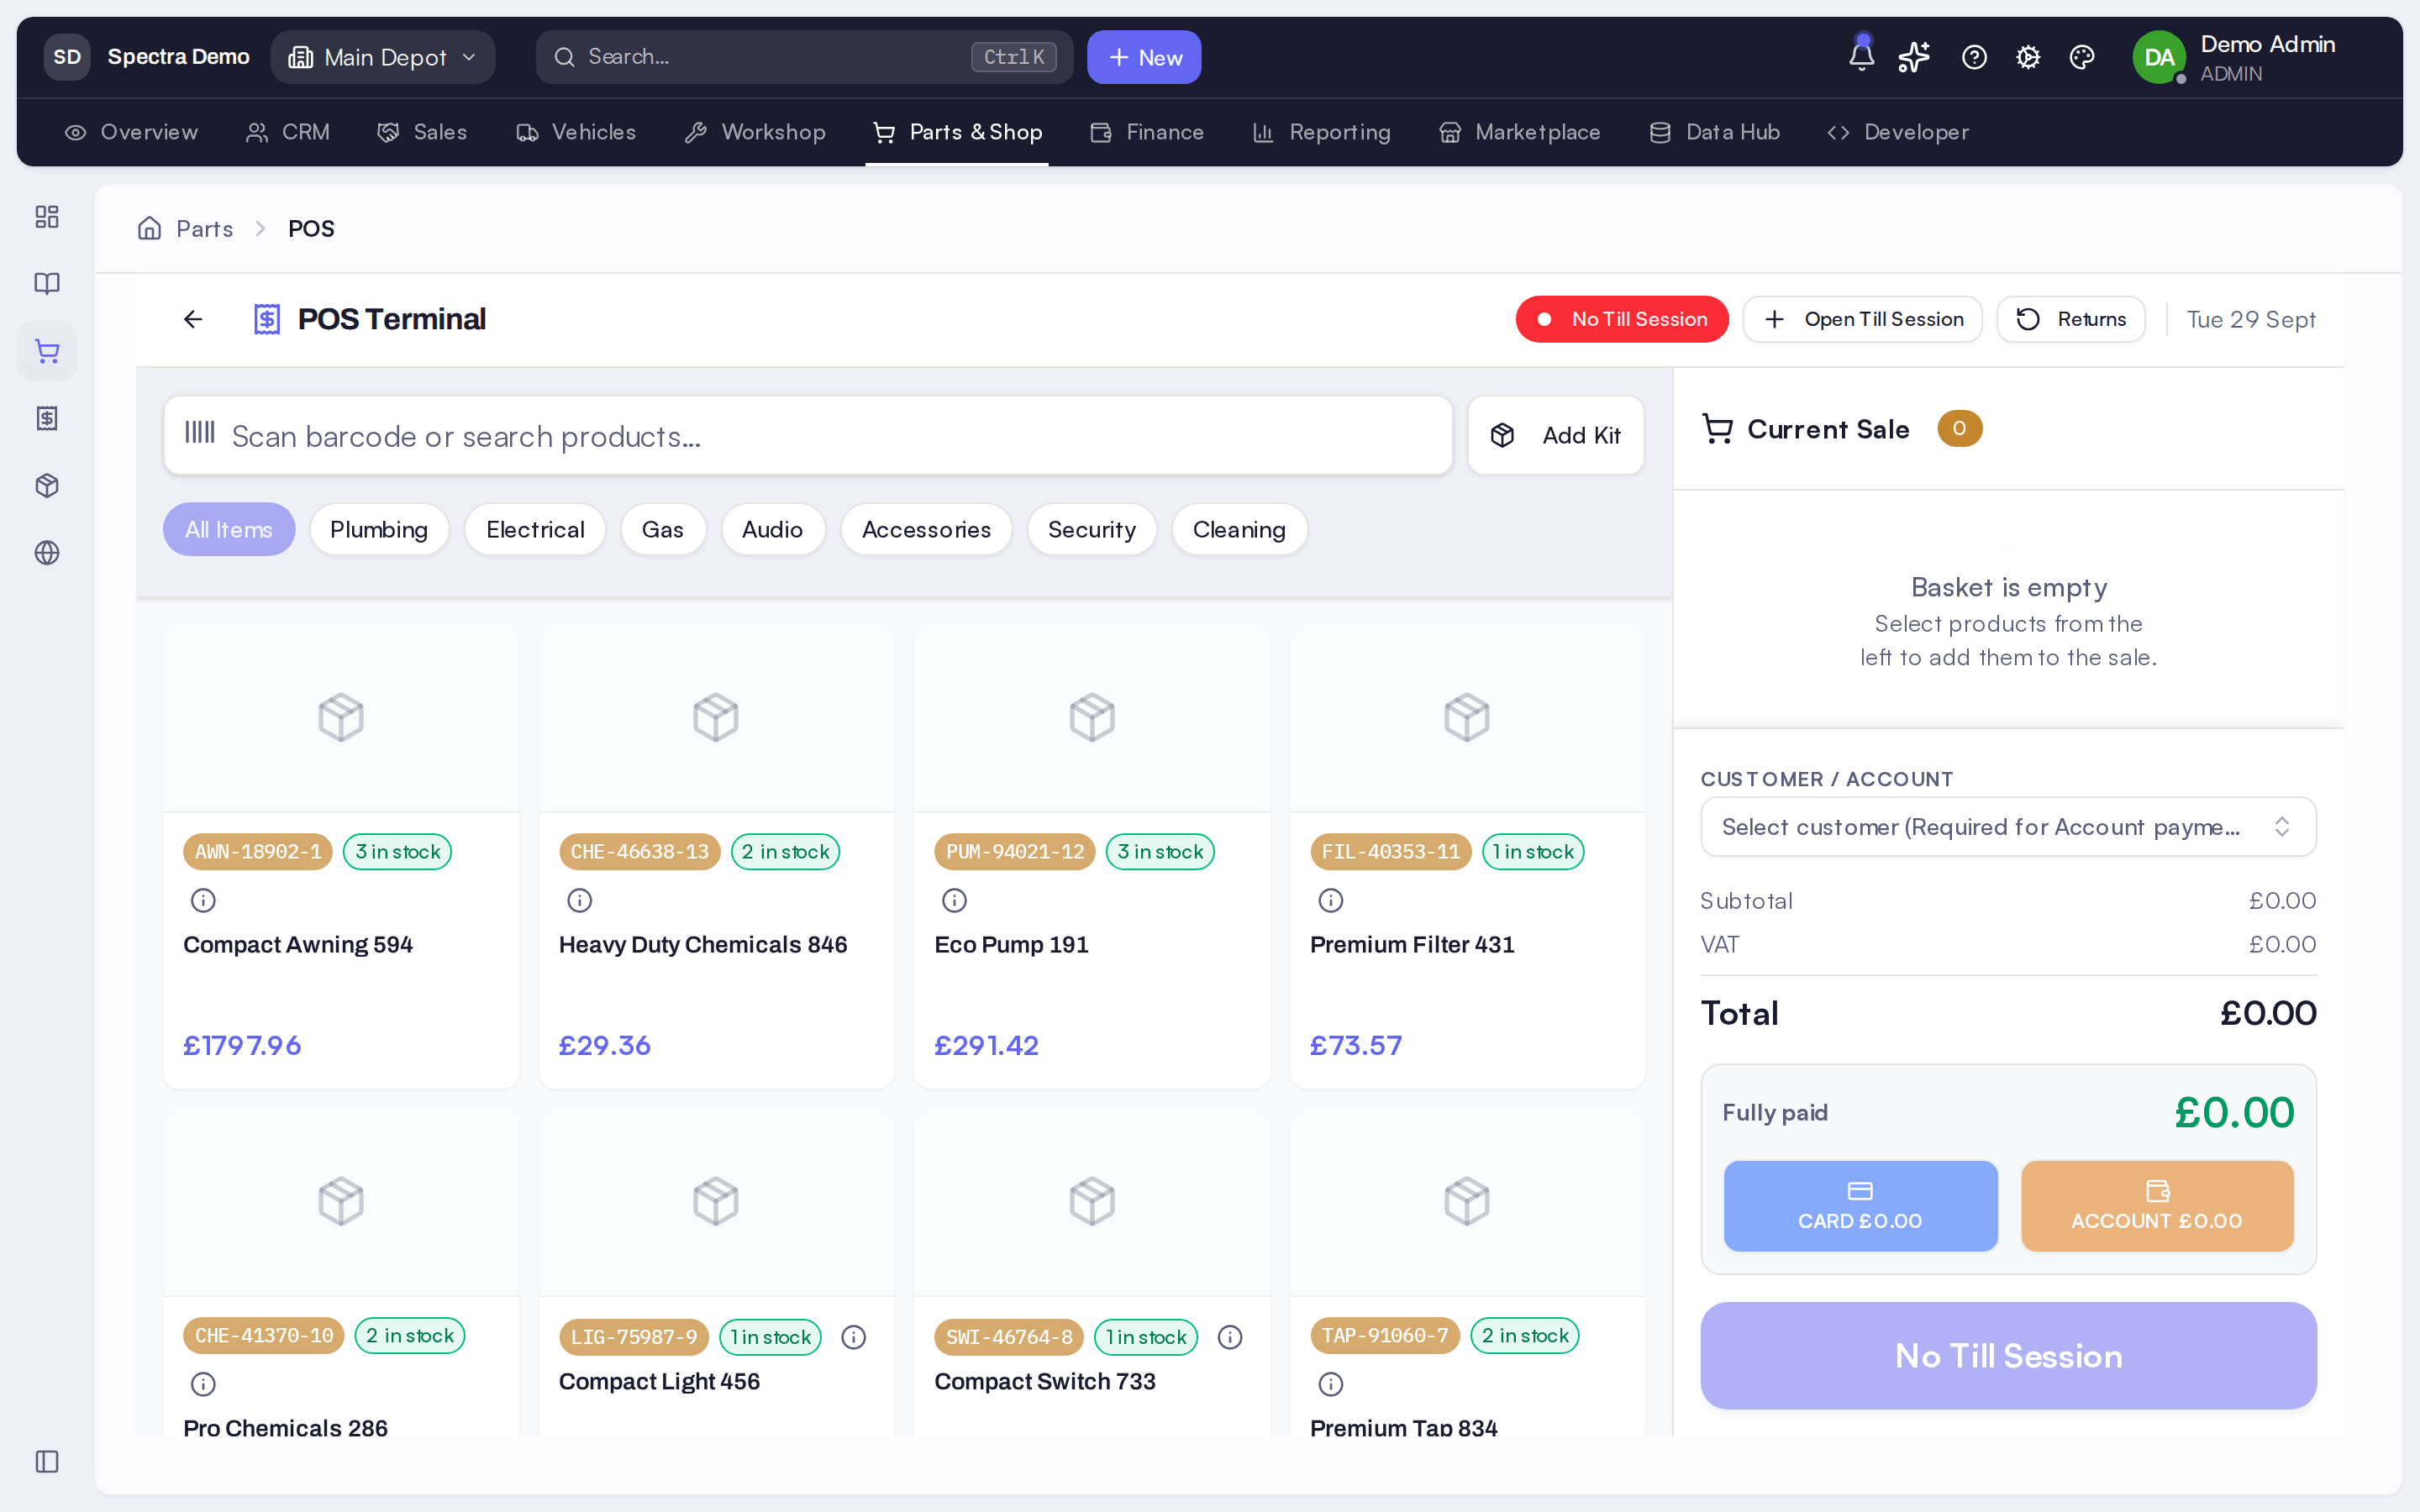Open the Demo Admin user menu

coord(2236,57)
